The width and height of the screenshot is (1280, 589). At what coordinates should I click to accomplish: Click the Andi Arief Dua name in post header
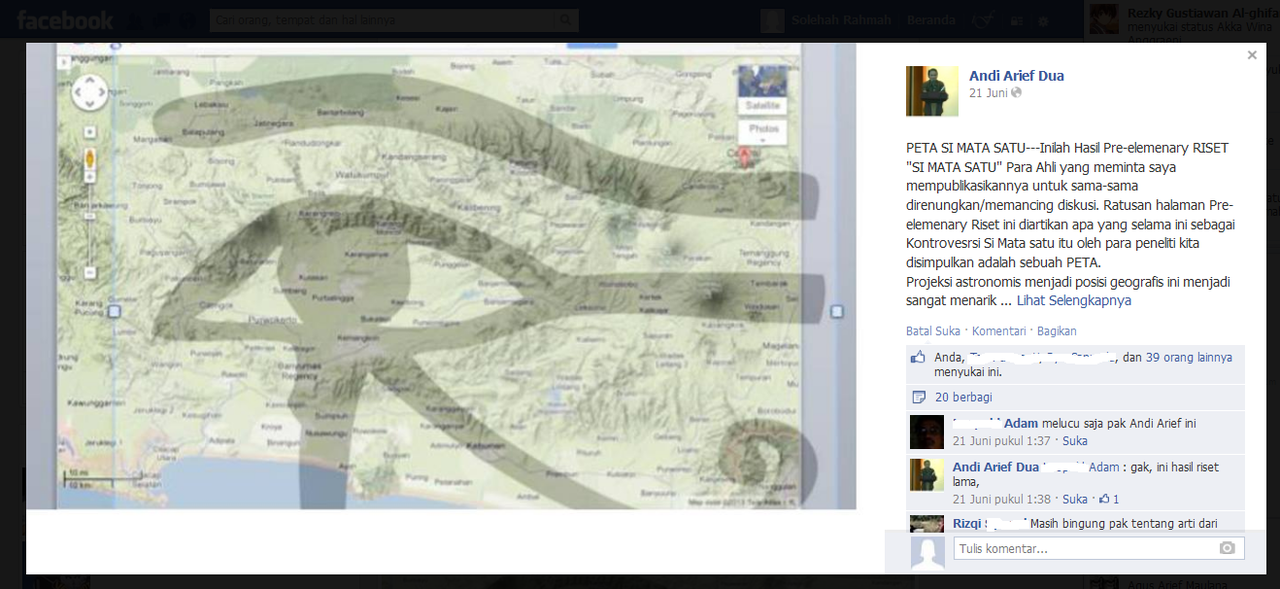point(1016,76)
